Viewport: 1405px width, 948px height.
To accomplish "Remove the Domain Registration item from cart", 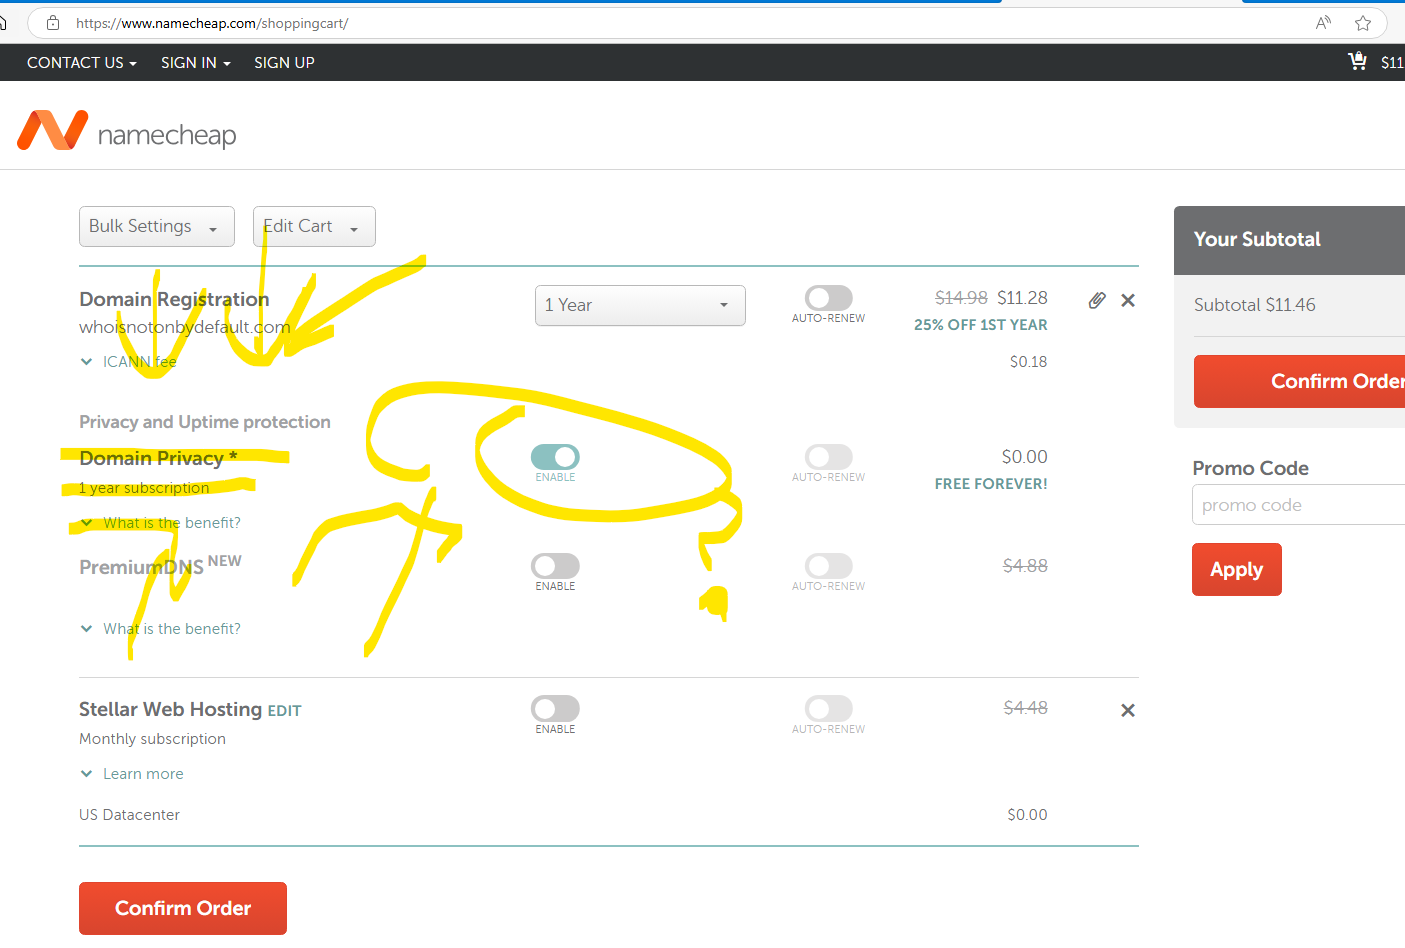I will click(x=1128, y=300).
